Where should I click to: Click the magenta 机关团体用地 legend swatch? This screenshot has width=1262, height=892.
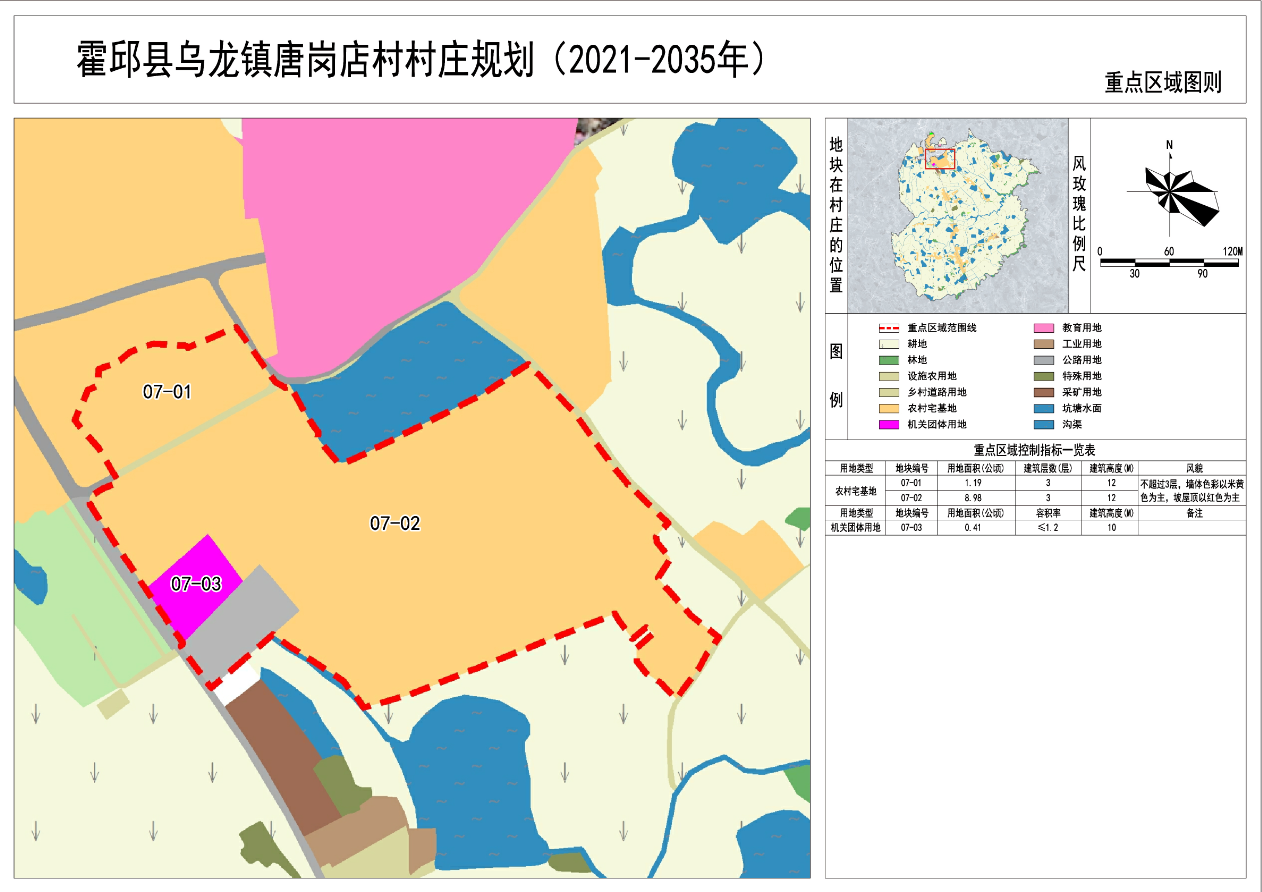(x=891, y=424)
